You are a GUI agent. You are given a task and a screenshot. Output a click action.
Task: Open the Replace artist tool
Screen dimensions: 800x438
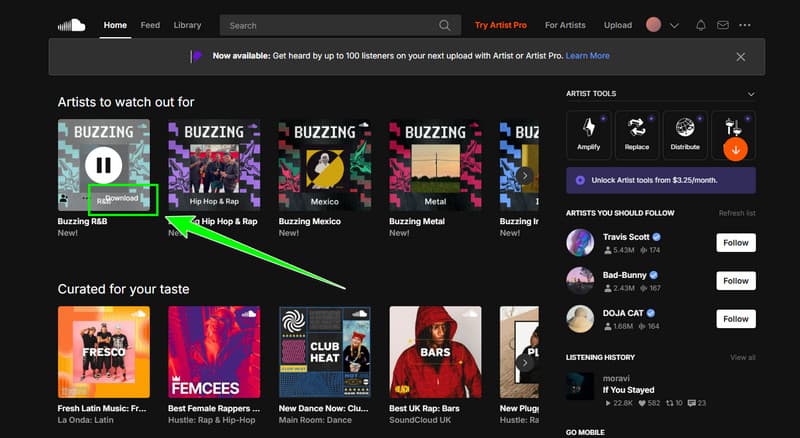637,135
